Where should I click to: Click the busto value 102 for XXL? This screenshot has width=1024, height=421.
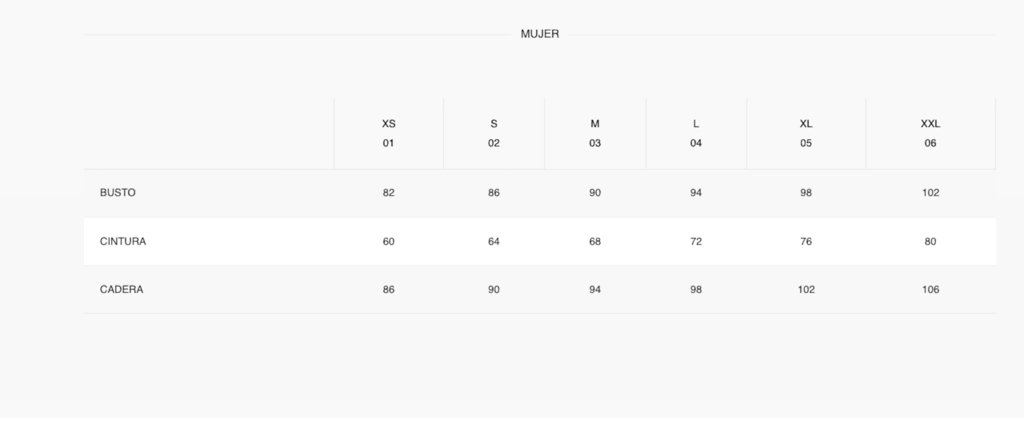930,193
